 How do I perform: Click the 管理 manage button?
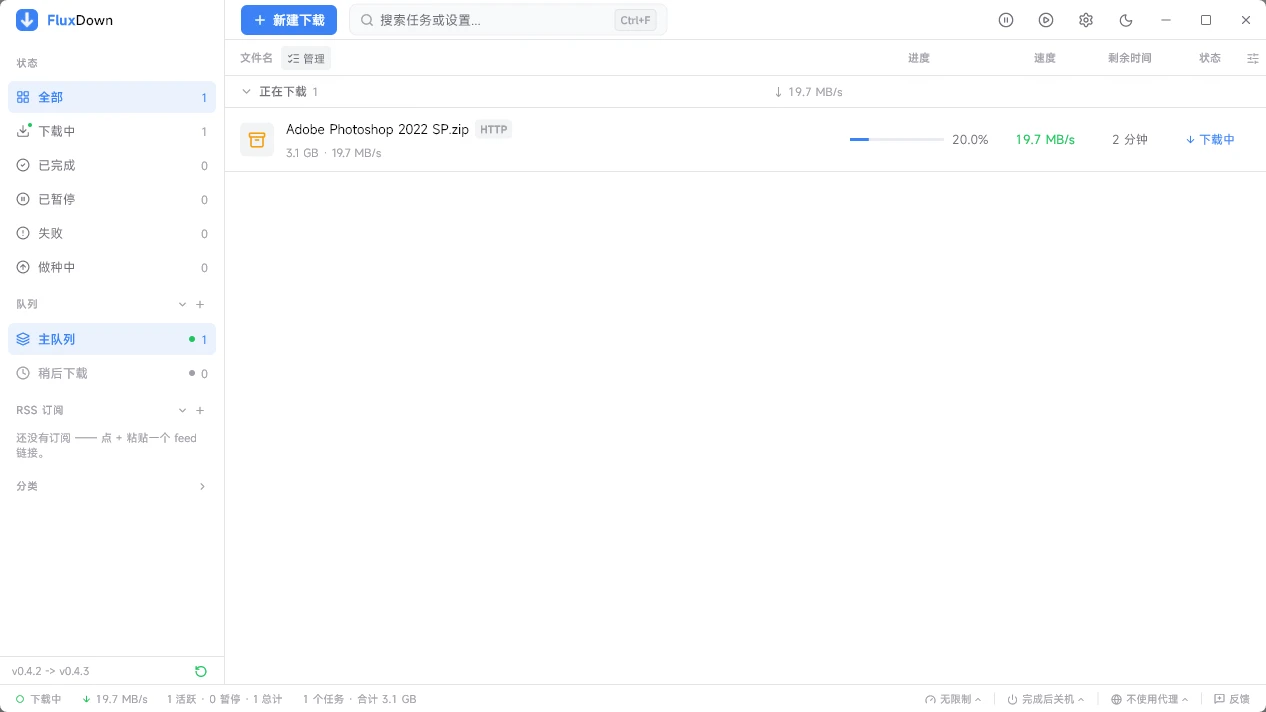pyautogui.click(x=306, y=58)
